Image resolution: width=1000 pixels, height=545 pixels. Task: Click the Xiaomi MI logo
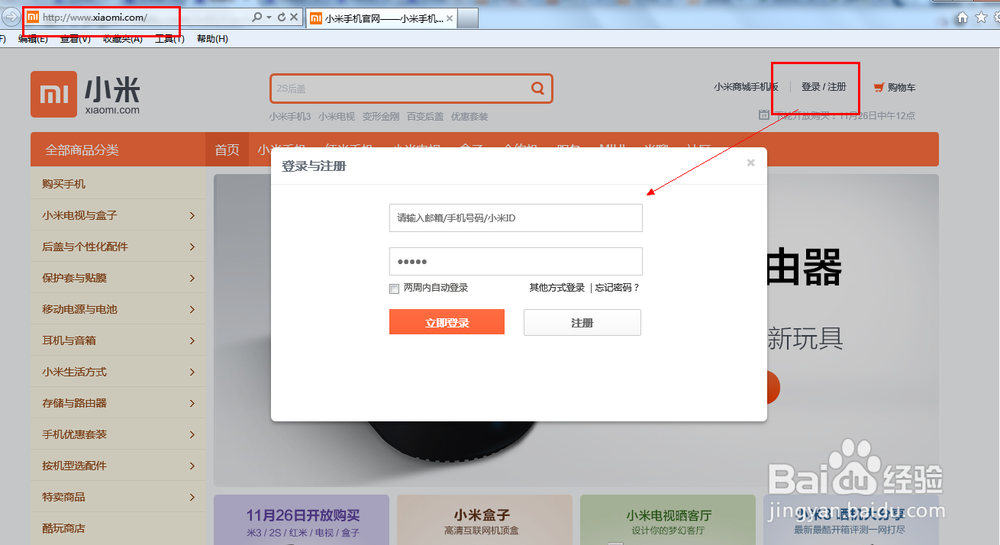(54, 94)
